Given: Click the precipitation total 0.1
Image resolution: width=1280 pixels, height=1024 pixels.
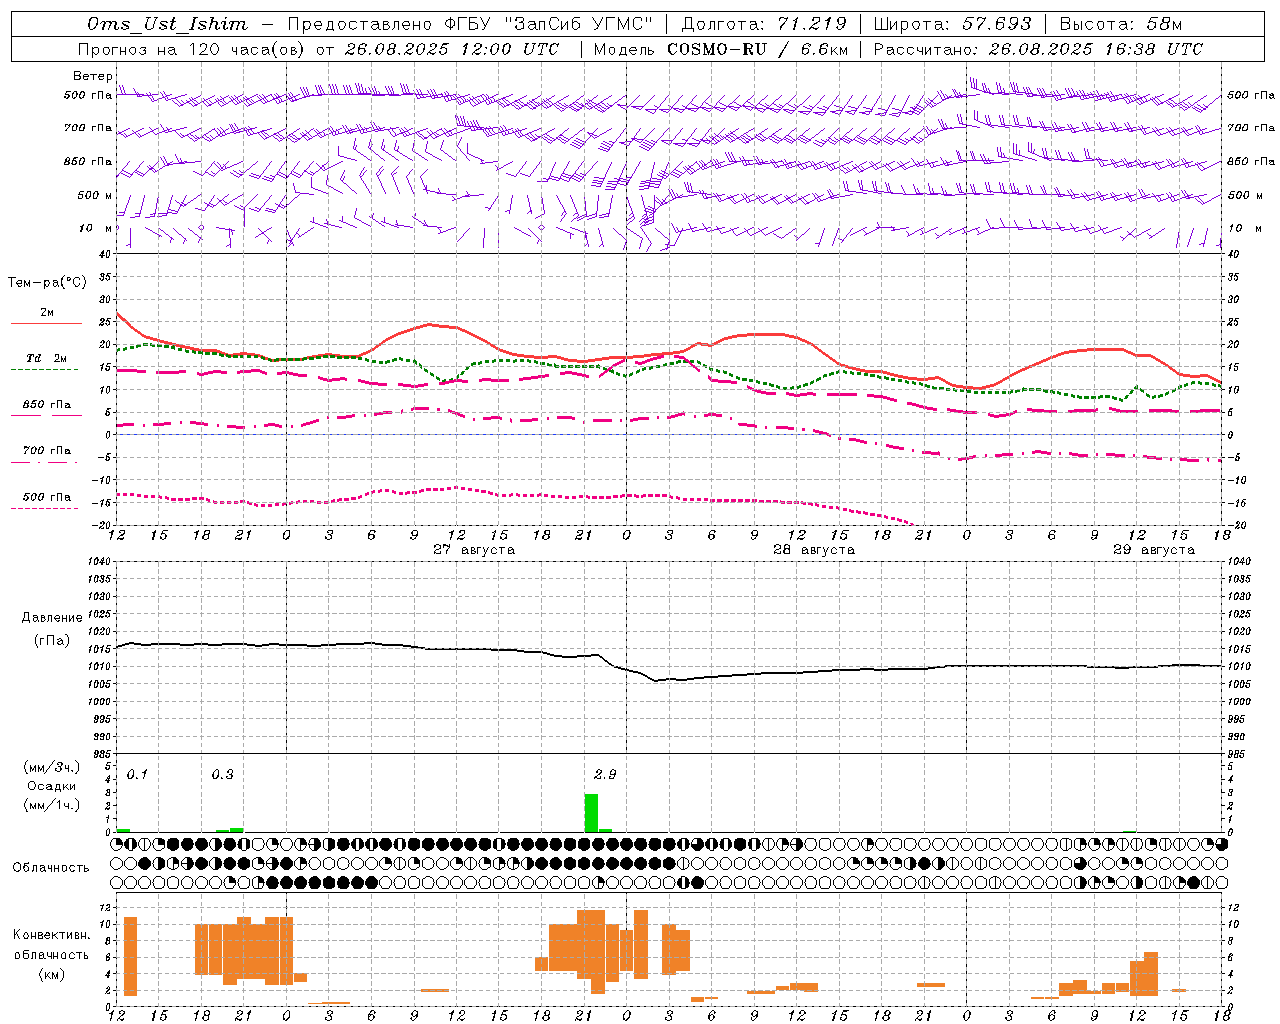Looking at the screenshot, I should pyautogui.click(x=137, y=774).
